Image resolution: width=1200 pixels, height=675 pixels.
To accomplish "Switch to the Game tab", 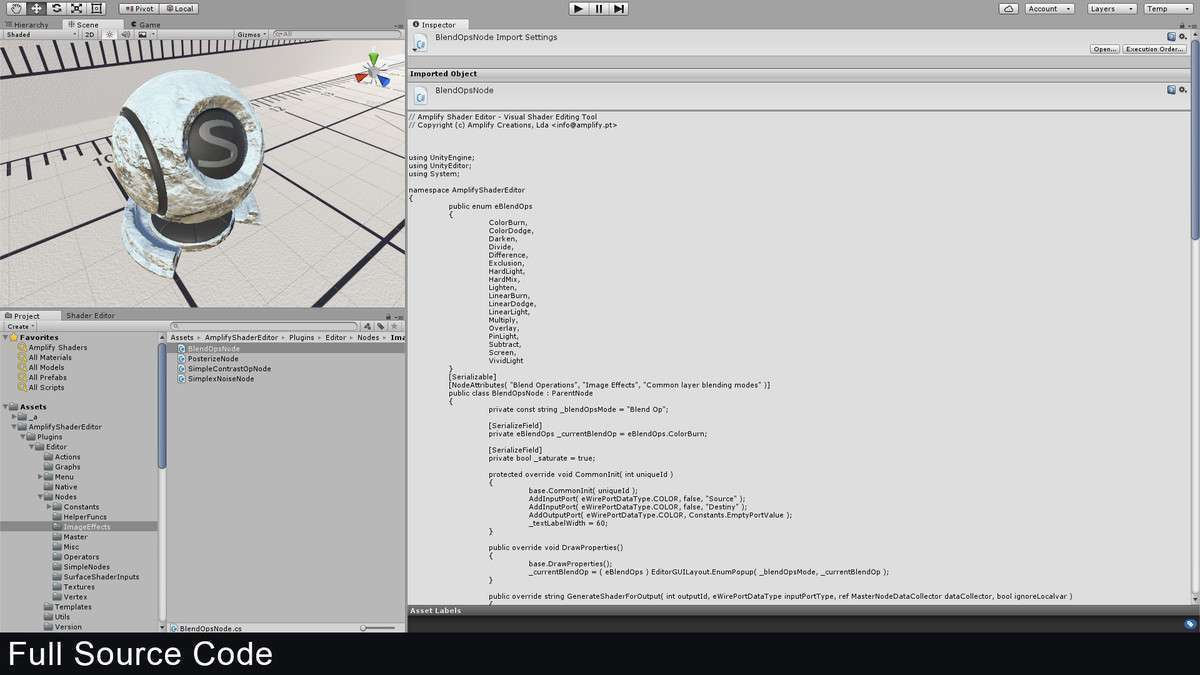I will [145, 24].
